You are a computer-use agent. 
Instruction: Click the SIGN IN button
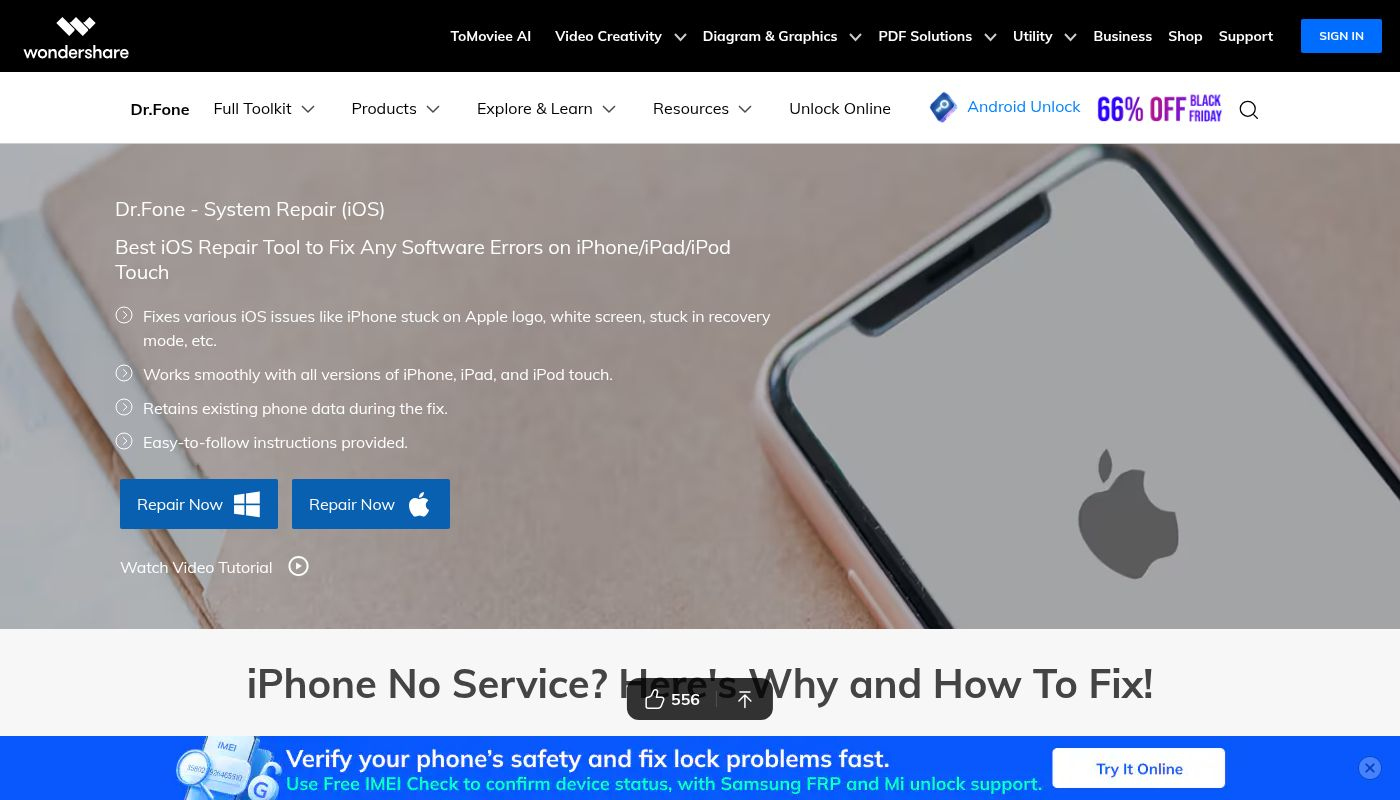click(x=1341, y=36)
